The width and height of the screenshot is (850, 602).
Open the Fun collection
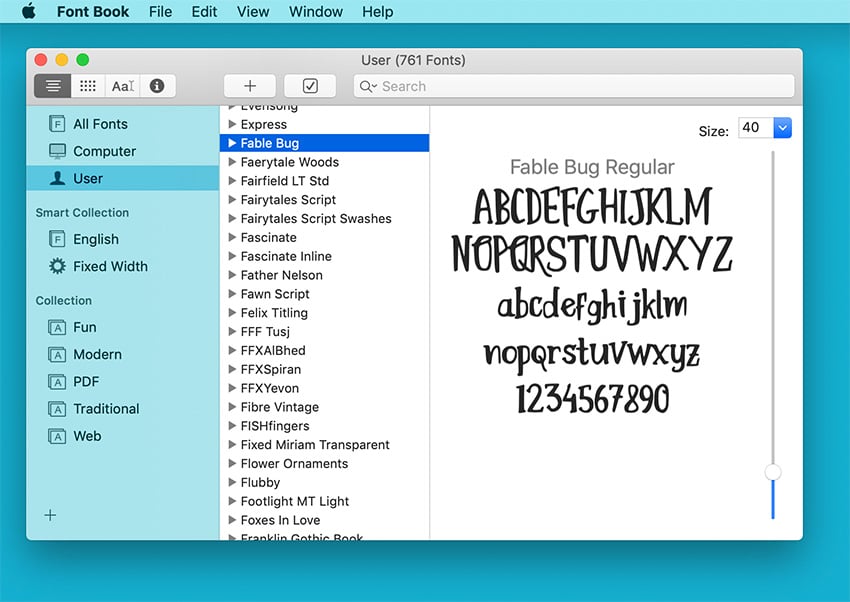tap(123, 327)
